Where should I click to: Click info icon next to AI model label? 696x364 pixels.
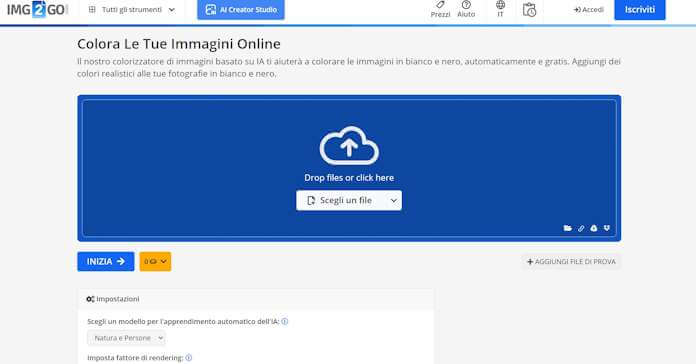285,321
